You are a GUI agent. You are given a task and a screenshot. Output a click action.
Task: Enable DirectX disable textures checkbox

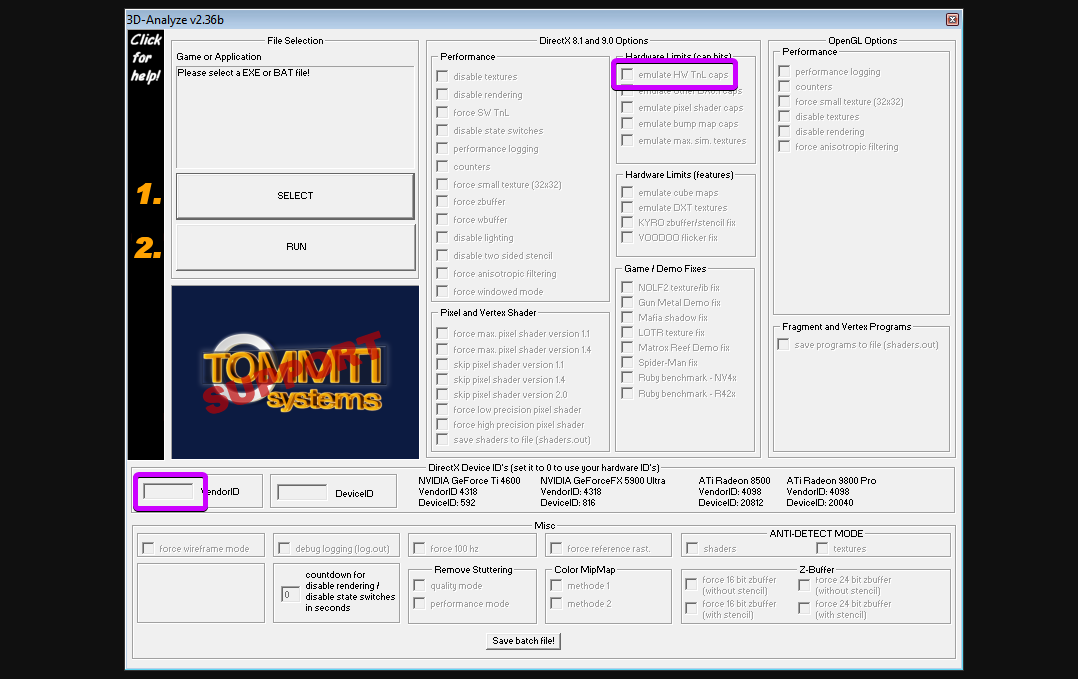[442, 76]
